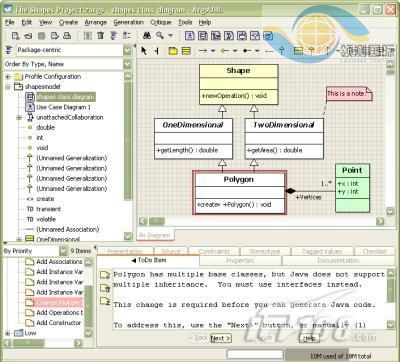Switch to the Source tab

[x=171, y=251]
